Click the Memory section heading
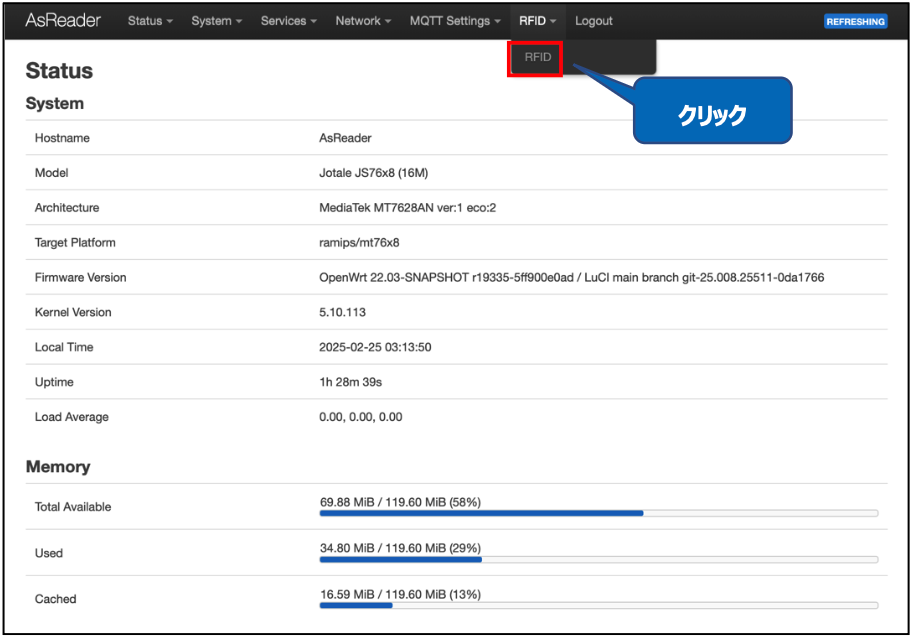Viewport: 913px width, 638px height. click(58, 467)
